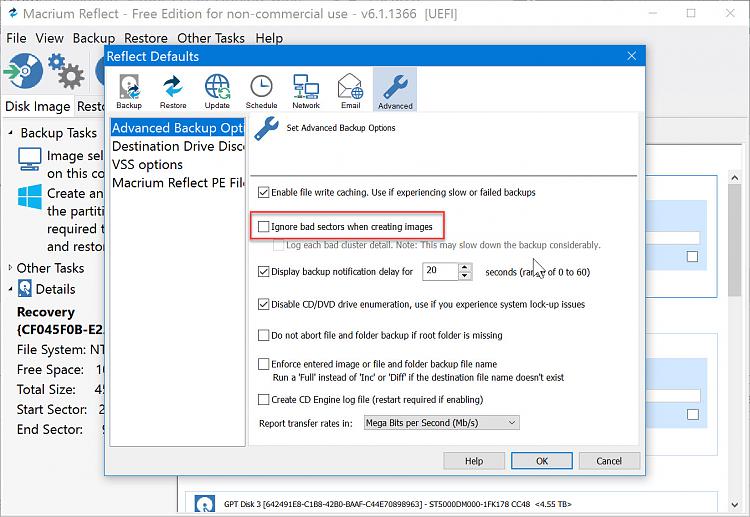
Task: Open the Schedule settings clock icon
Action: tap(261, 91)
